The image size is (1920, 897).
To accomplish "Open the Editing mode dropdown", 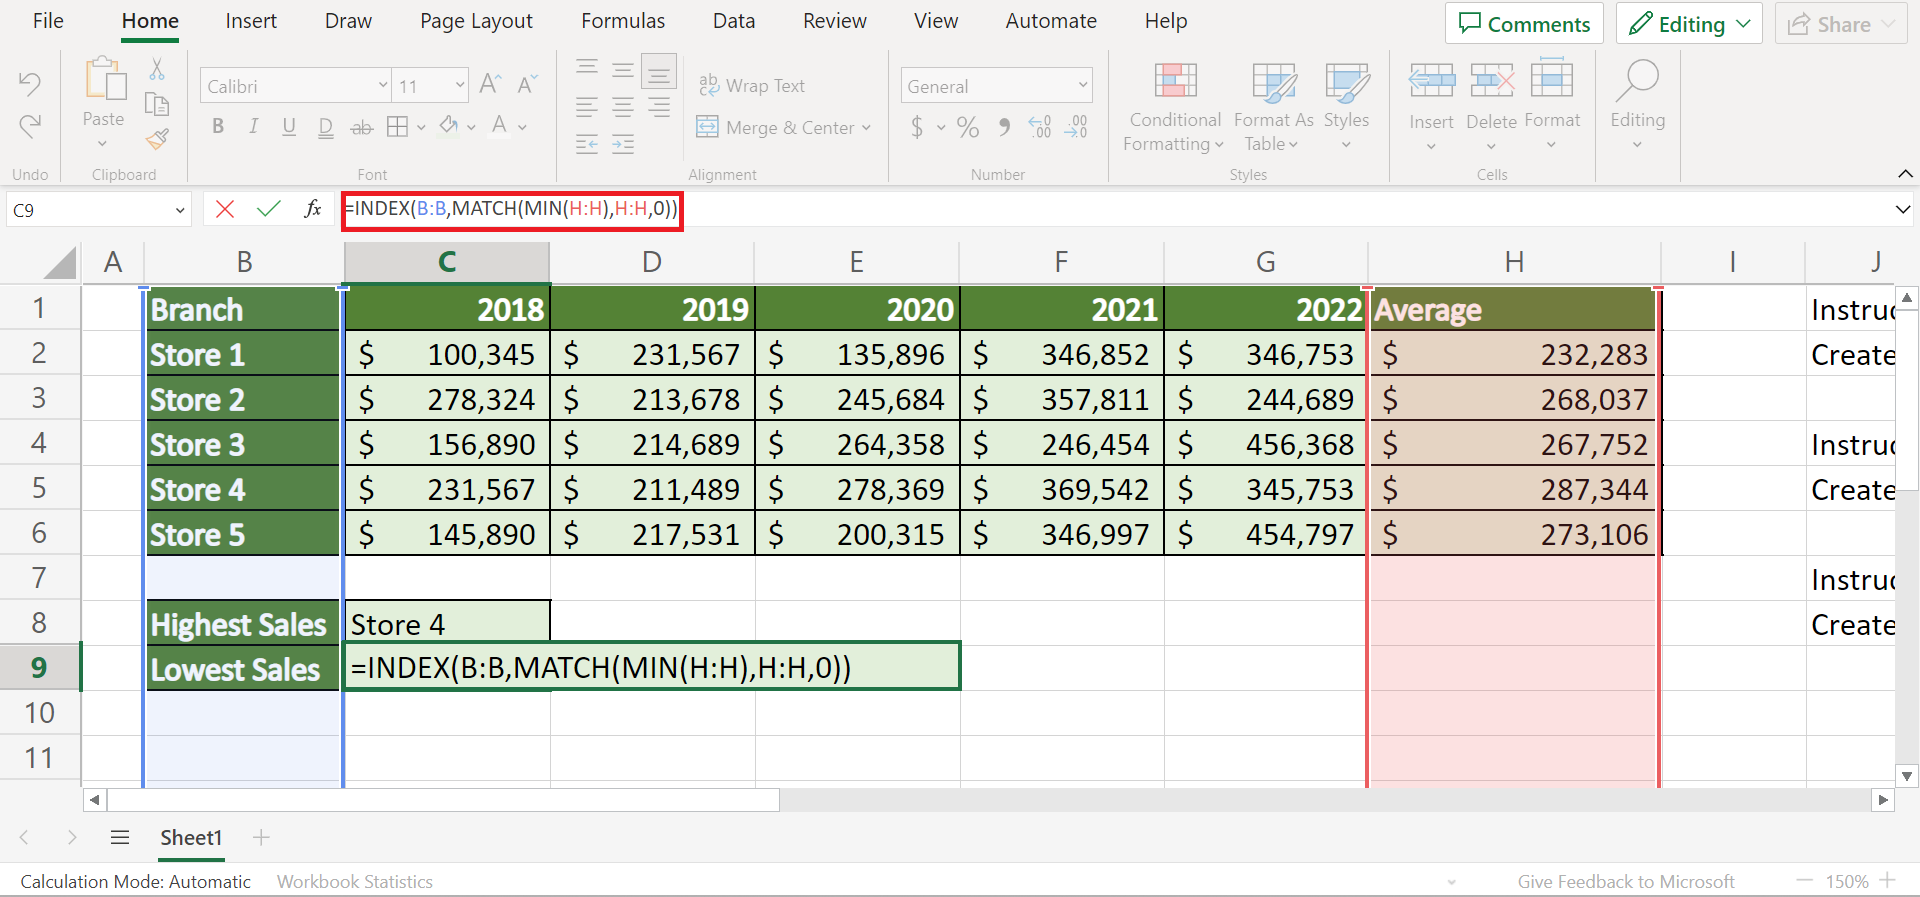I will coord(1690,24).
